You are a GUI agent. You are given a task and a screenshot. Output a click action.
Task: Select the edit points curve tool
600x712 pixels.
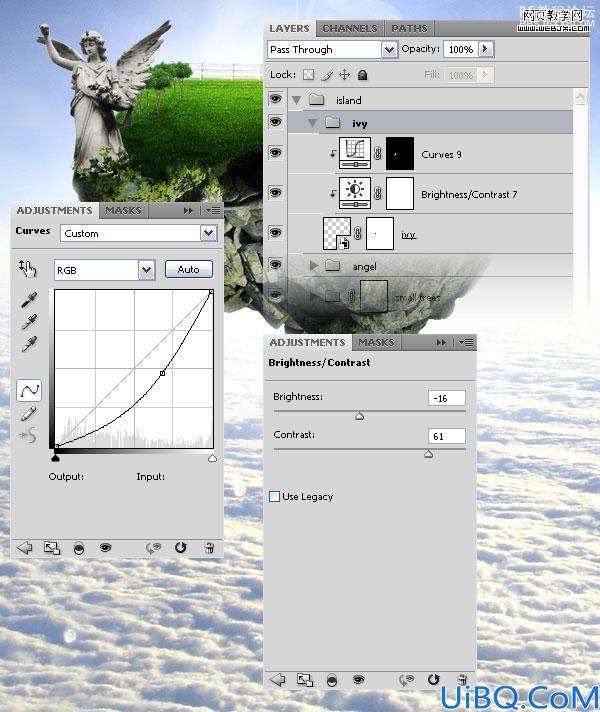tap(29, 391)
